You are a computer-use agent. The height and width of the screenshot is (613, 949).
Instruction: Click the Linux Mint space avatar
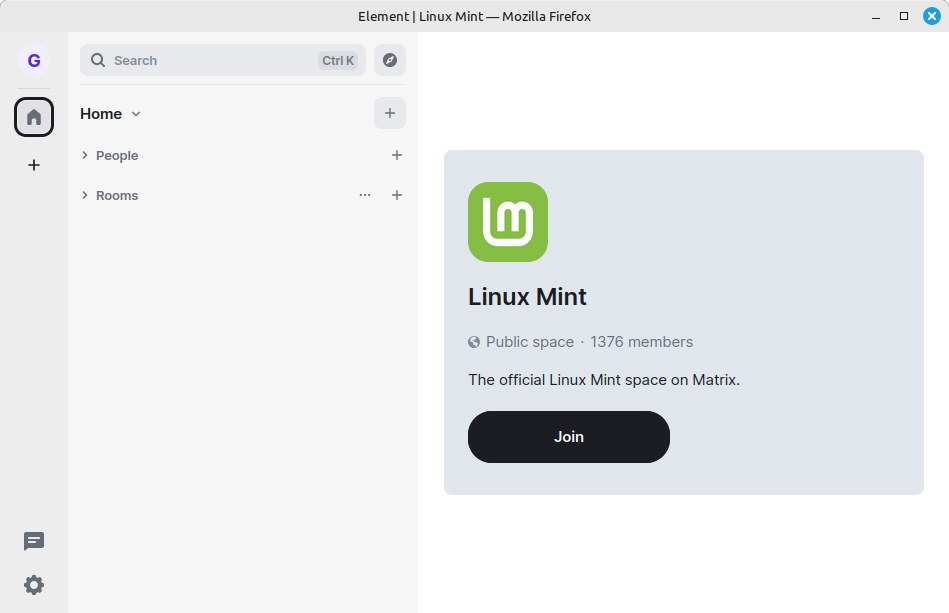click(507, 222)
